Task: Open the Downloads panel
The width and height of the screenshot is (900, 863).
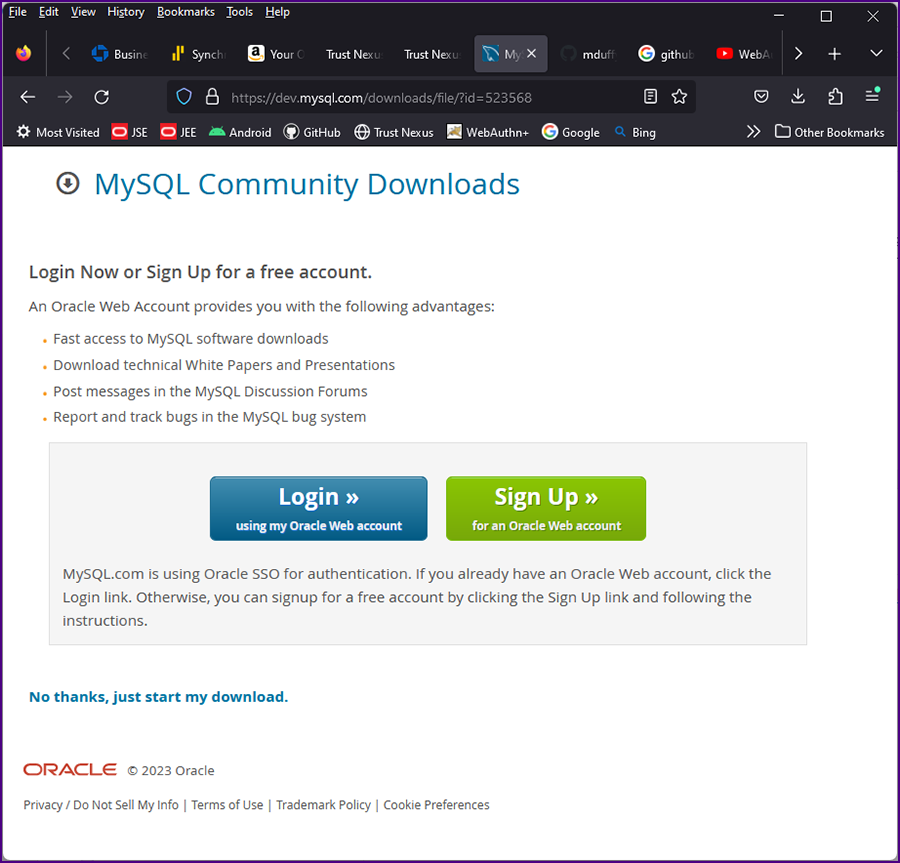Action: coord(798,96)
